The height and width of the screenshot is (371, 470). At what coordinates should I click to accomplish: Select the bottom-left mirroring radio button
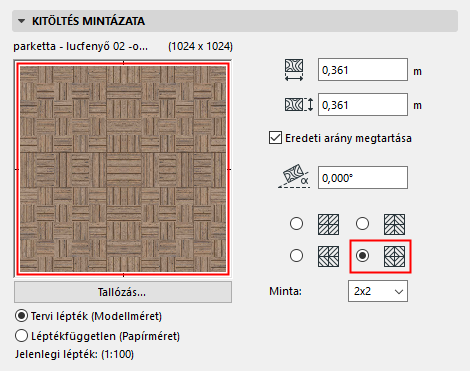[296, 256]
